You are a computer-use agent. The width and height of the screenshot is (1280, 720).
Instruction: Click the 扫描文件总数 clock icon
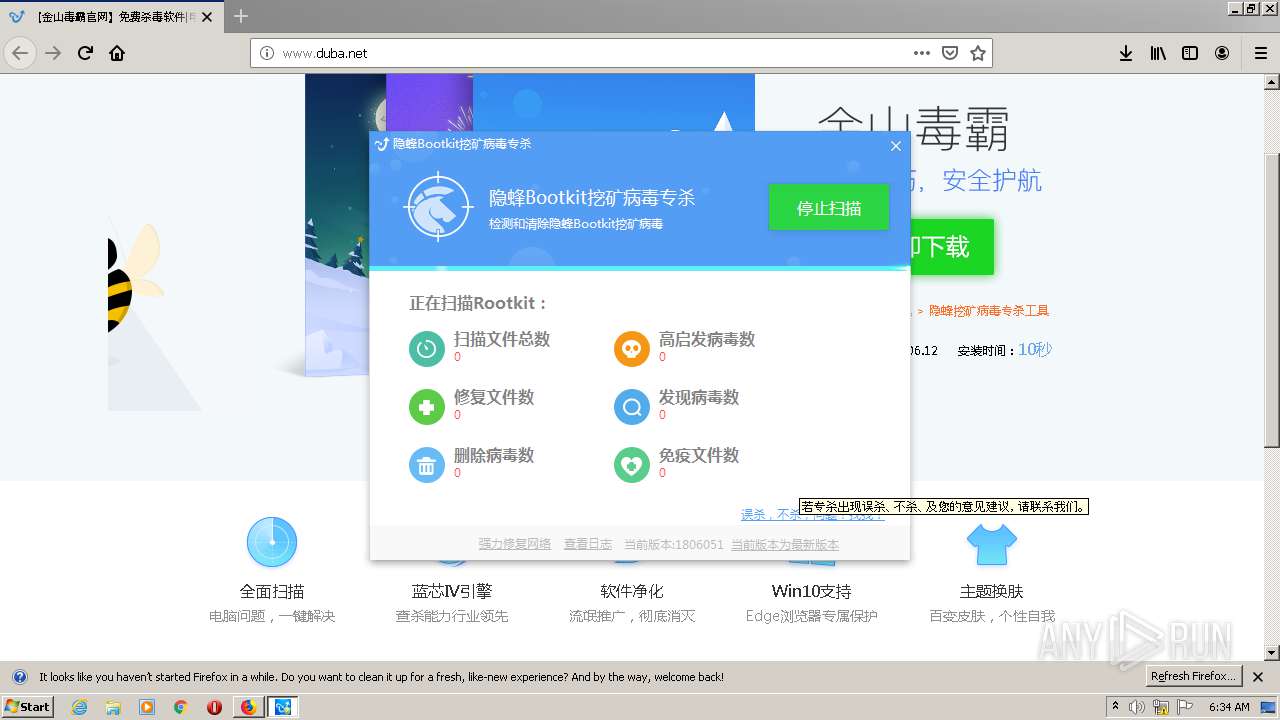point(427,348)
